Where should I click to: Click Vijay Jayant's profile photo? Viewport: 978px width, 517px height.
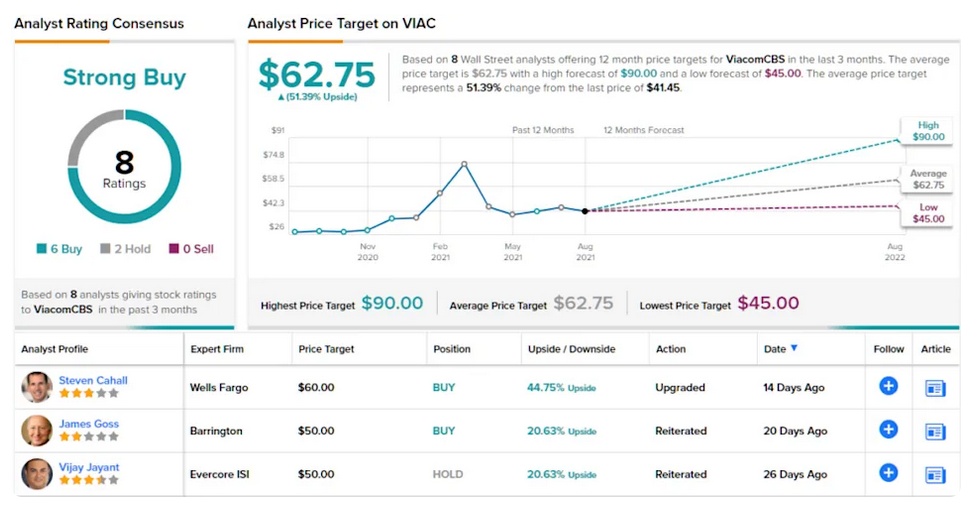tap(37, 473)
